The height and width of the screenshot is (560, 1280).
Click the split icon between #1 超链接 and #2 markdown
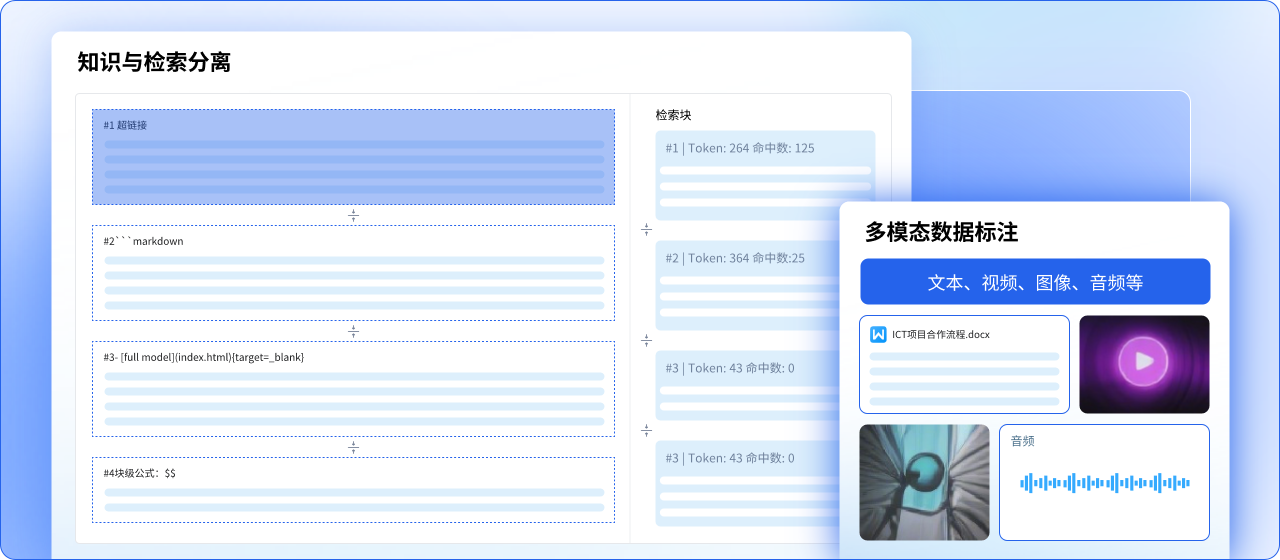[353, 215]
